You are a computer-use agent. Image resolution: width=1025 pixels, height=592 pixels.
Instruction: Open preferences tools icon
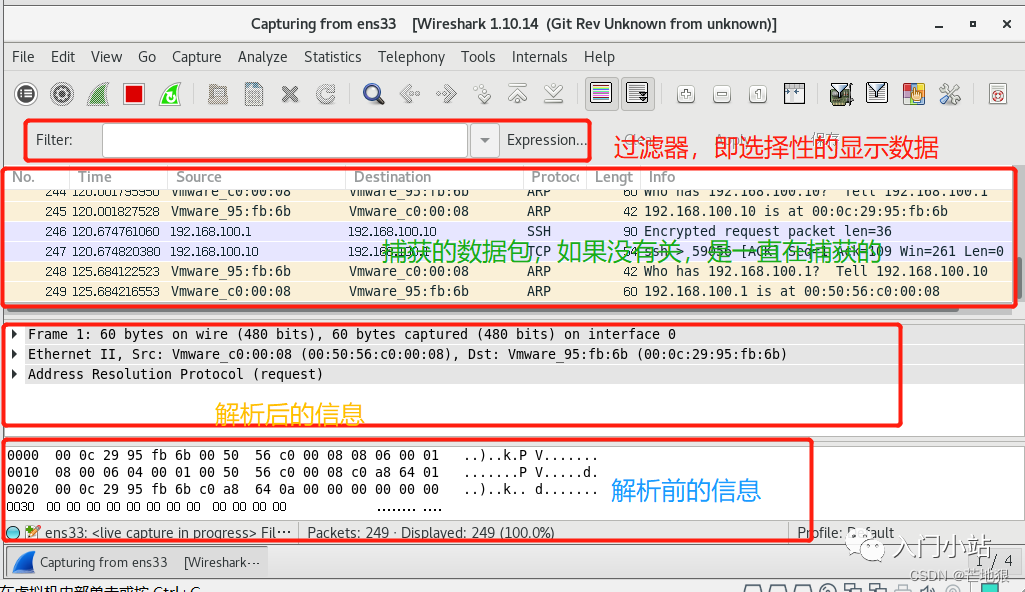[x=949, y=95]
